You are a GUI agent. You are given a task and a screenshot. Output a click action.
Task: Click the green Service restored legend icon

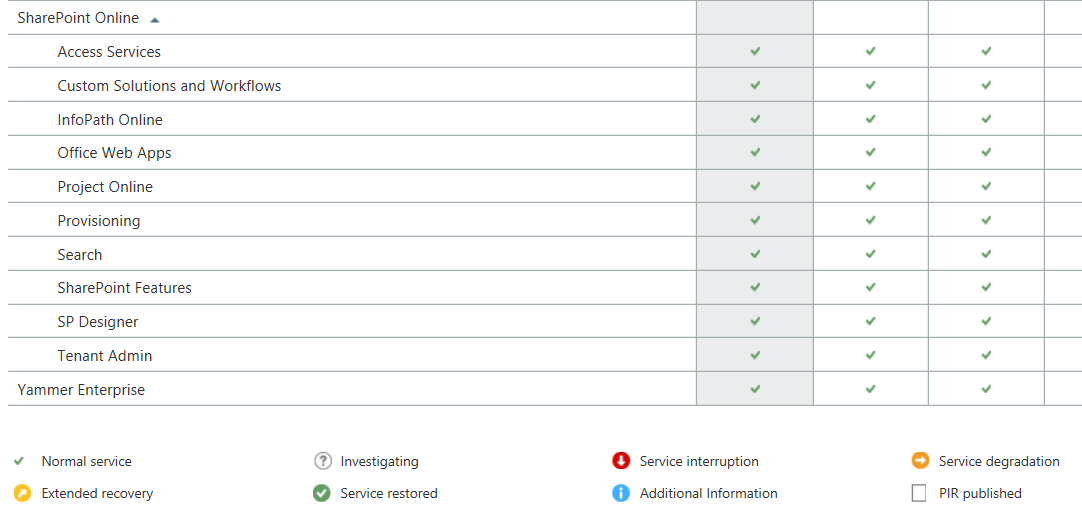point(322,493)
